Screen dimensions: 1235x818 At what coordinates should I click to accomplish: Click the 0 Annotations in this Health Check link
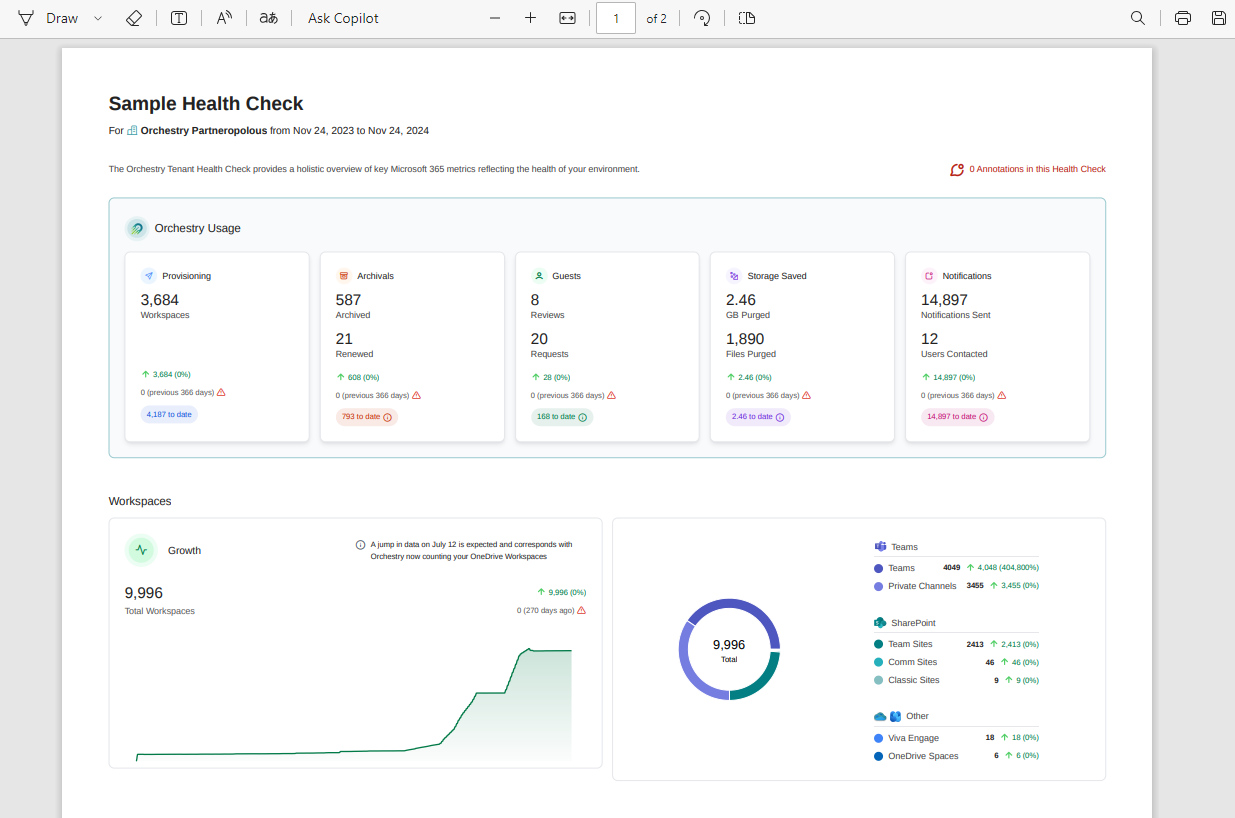pyautogui.click(x=1036, y=169)
